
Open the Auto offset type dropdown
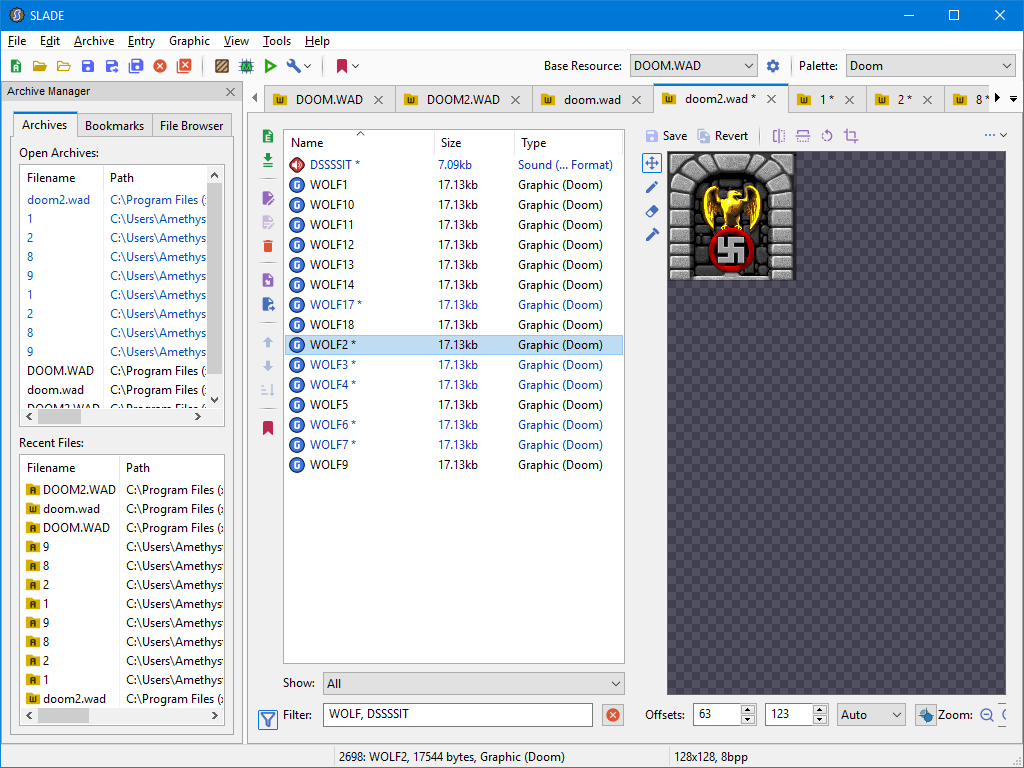(x=871, y=715)
